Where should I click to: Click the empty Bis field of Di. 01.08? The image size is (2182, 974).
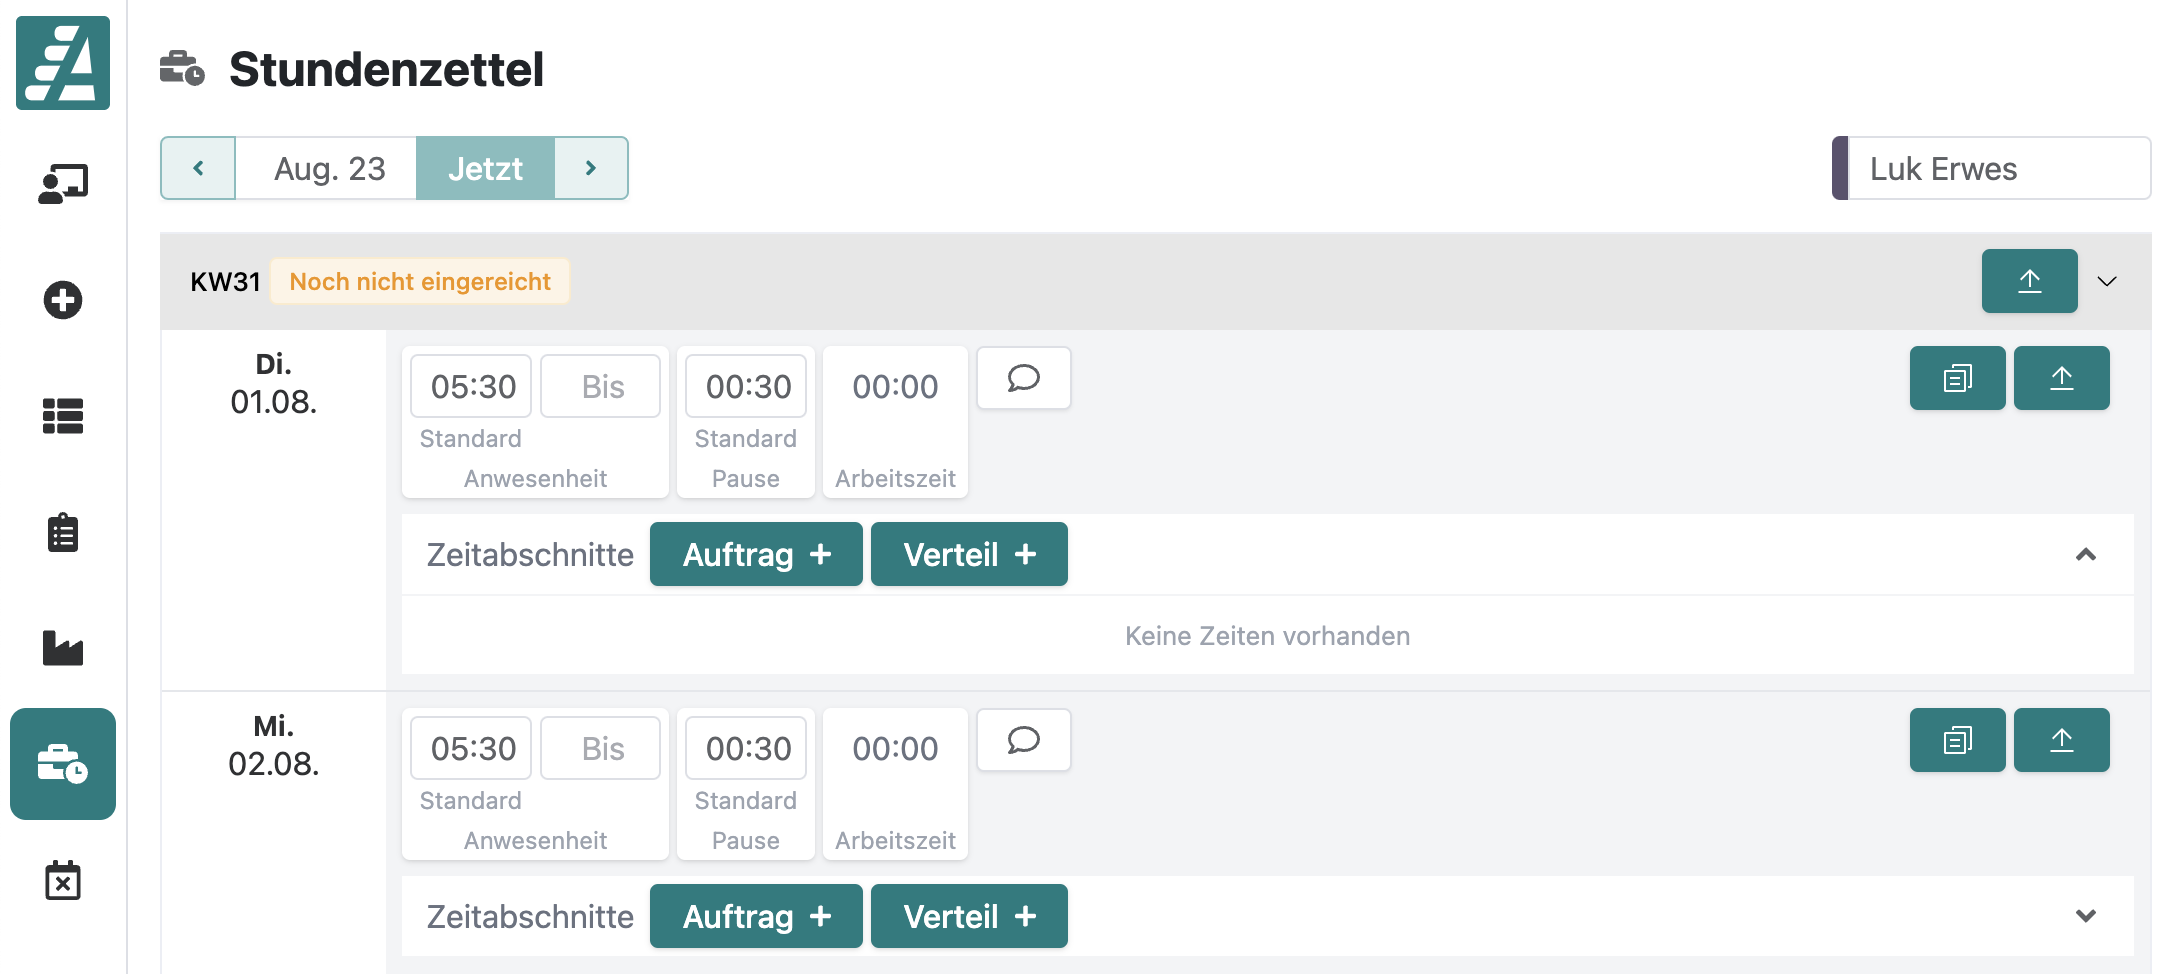point(600,386)
